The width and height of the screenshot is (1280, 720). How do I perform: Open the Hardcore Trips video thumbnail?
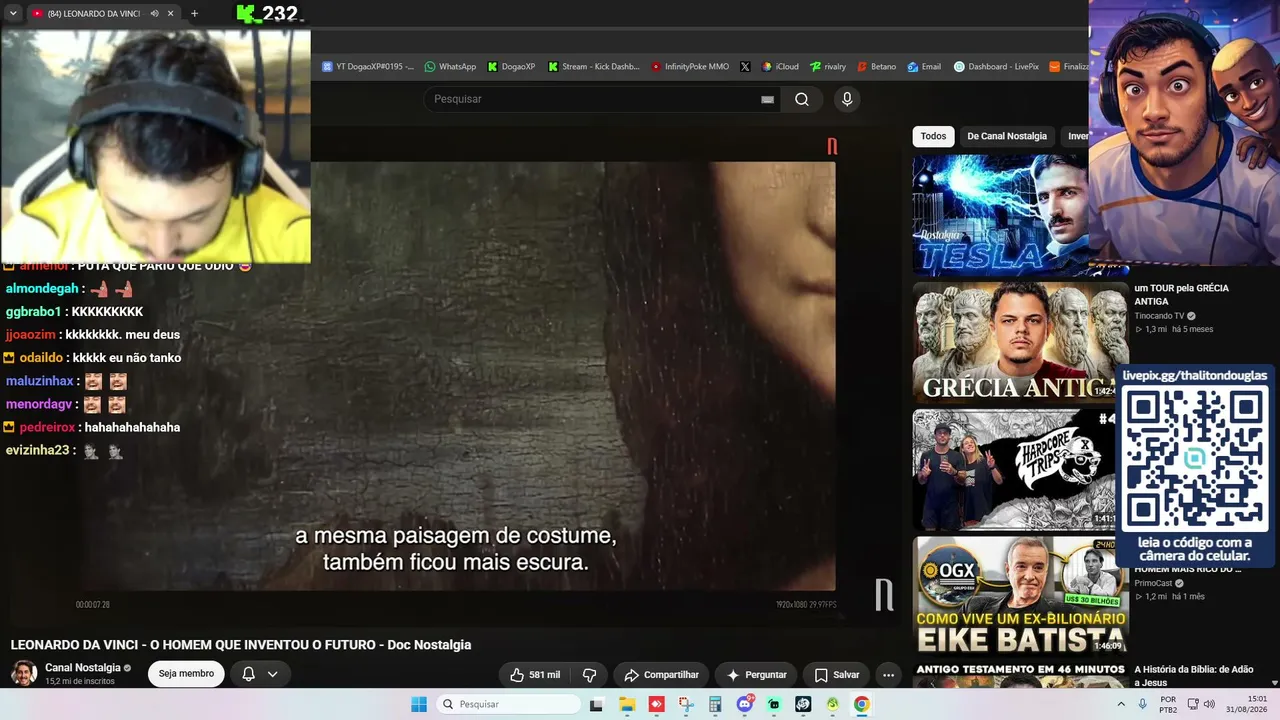point(1015,469)
